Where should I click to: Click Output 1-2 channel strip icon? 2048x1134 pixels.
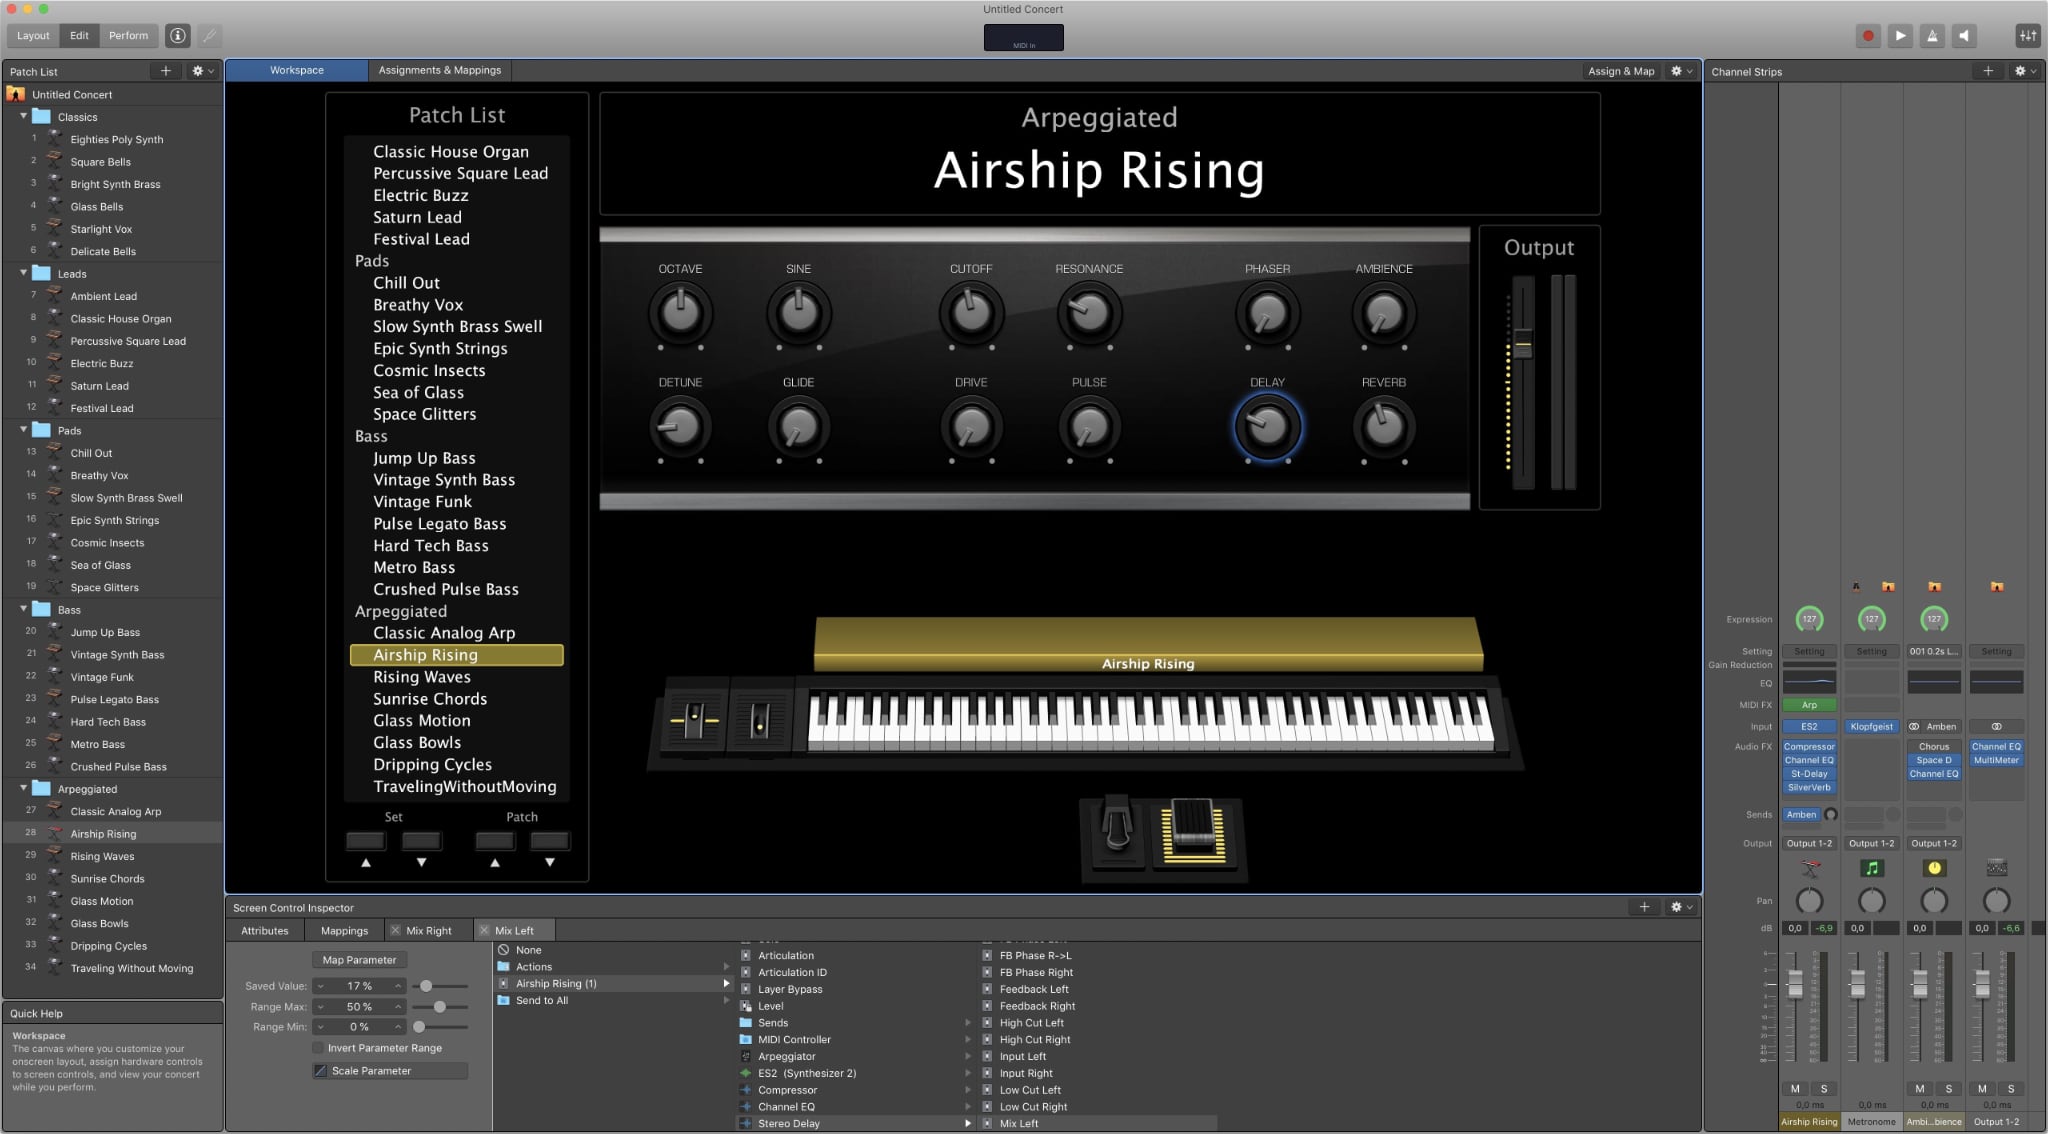pyautogui.click(x=1996, y=868)
